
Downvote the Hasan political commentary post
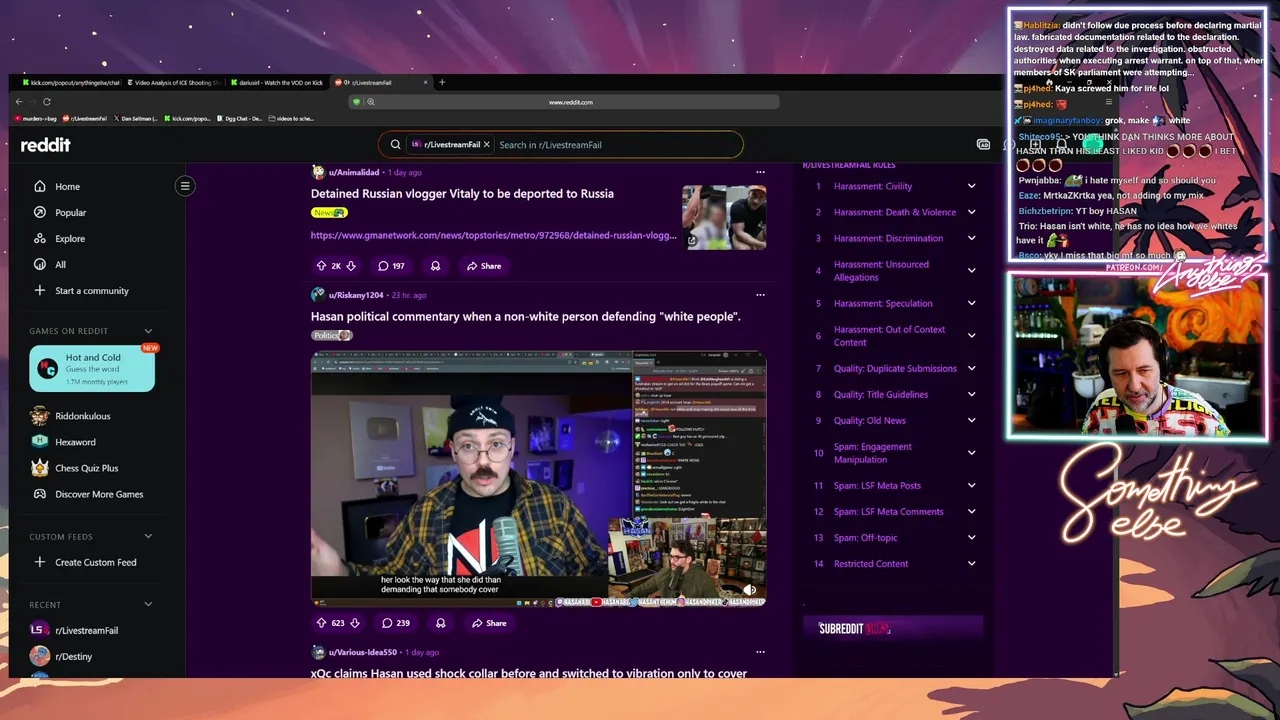coord(354,623)
